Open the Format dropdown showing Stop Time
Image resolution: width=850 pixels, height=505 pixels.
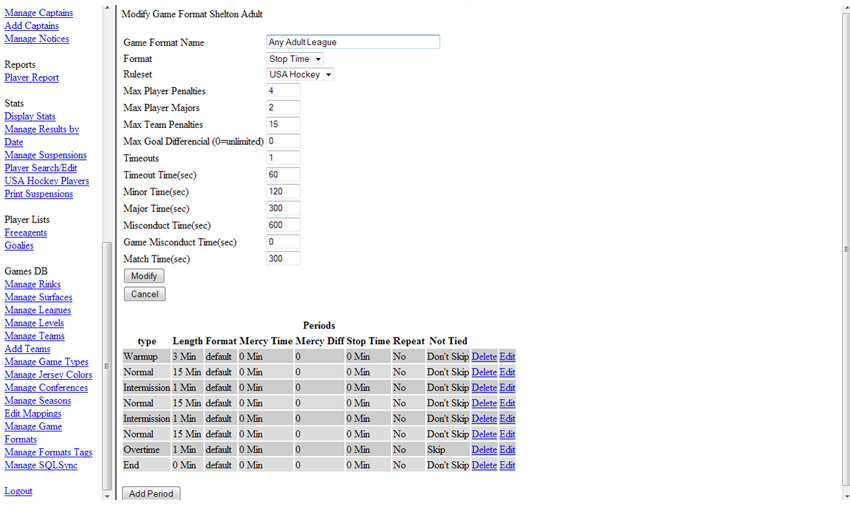[x=295, y=59]
